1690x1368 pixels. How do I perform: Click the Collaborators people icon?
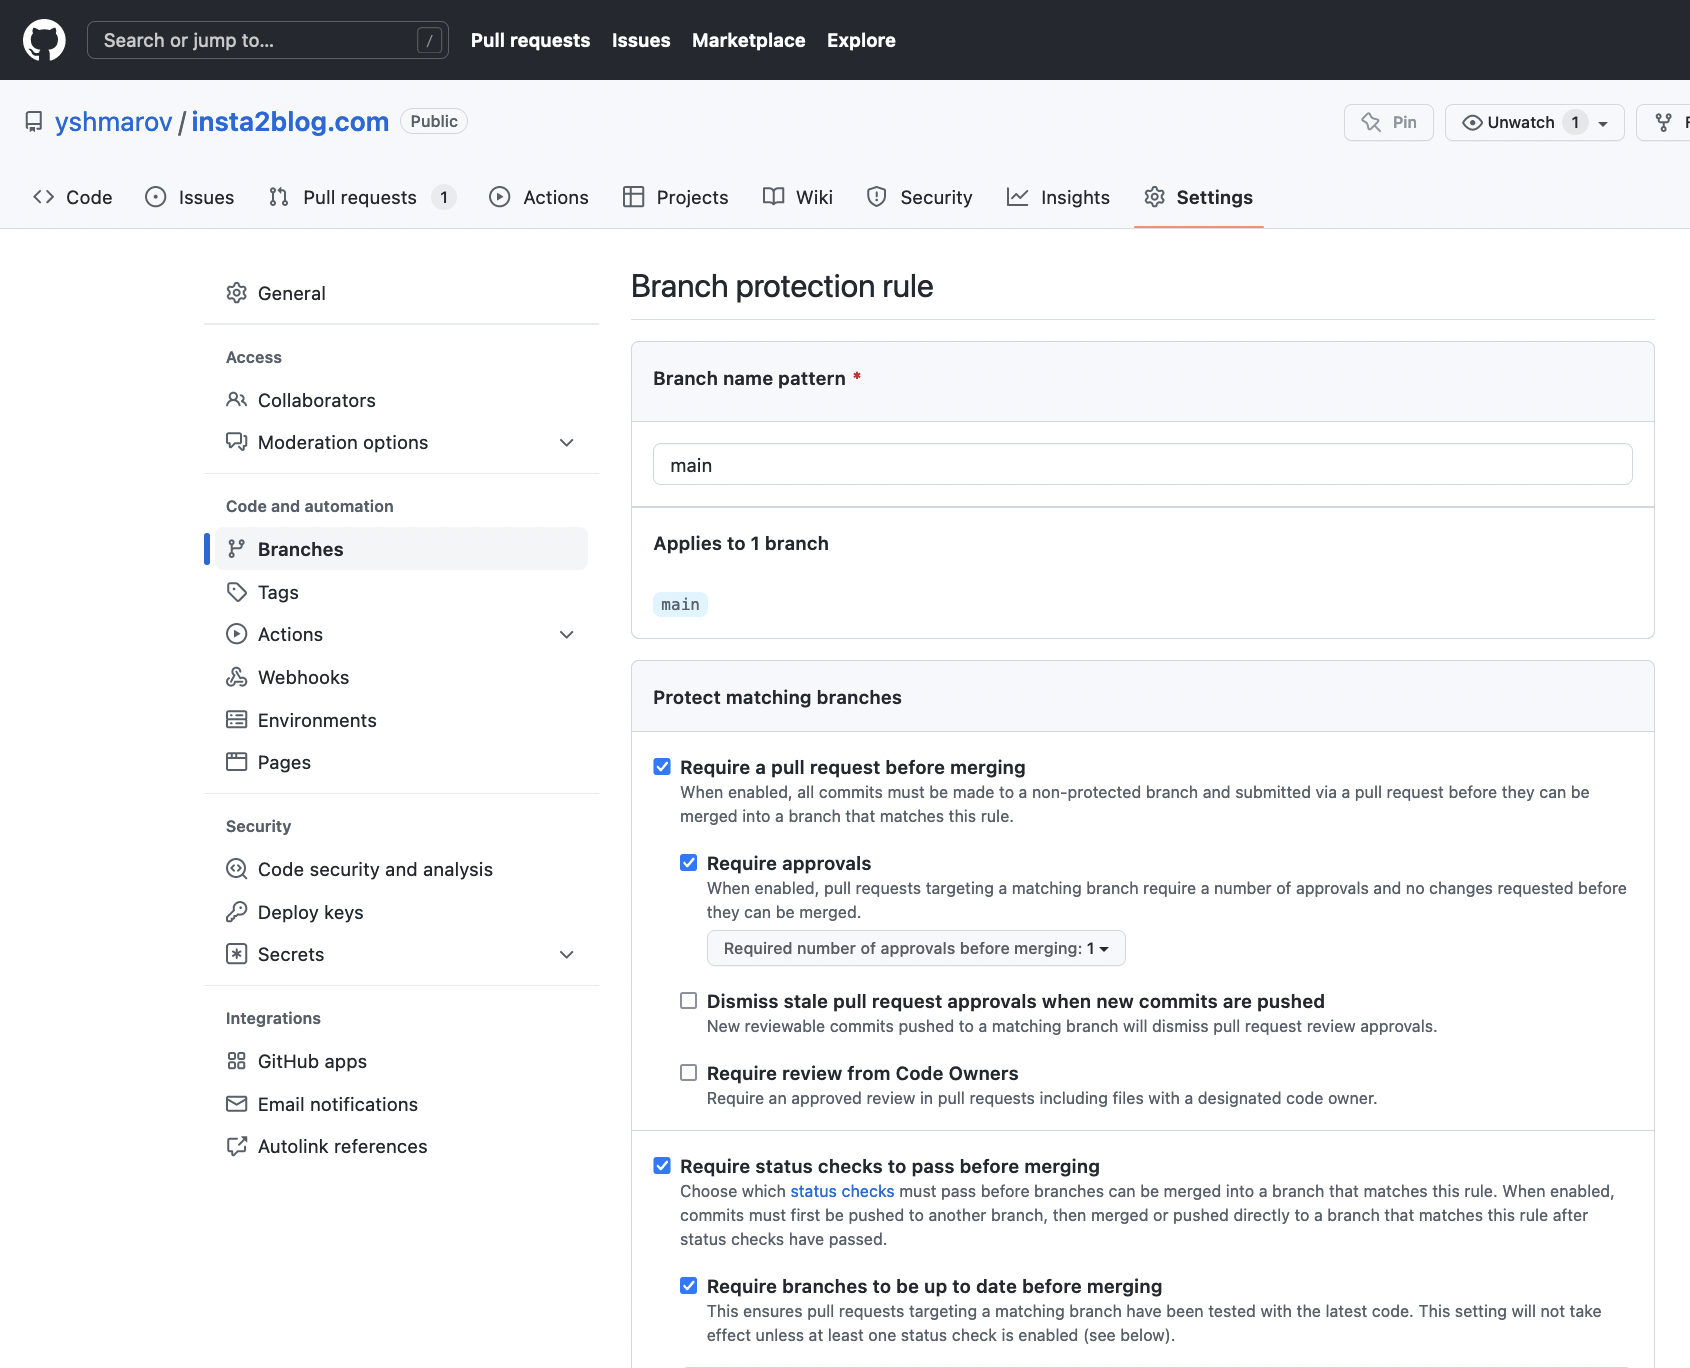coord(237,400)
